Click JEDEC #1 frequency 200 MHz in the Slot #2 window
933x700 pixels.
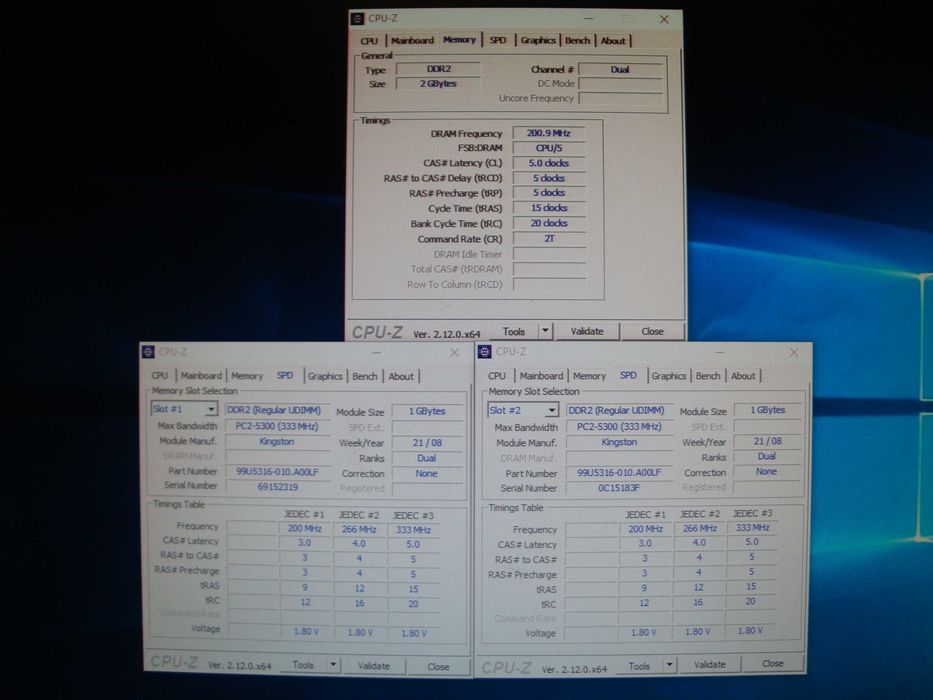click(x=646, y=529)
